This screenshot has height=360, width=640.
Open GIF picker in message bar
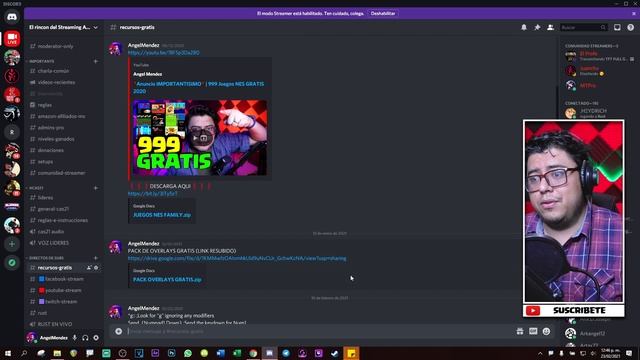pyautogui.click(x=533, y=331)
